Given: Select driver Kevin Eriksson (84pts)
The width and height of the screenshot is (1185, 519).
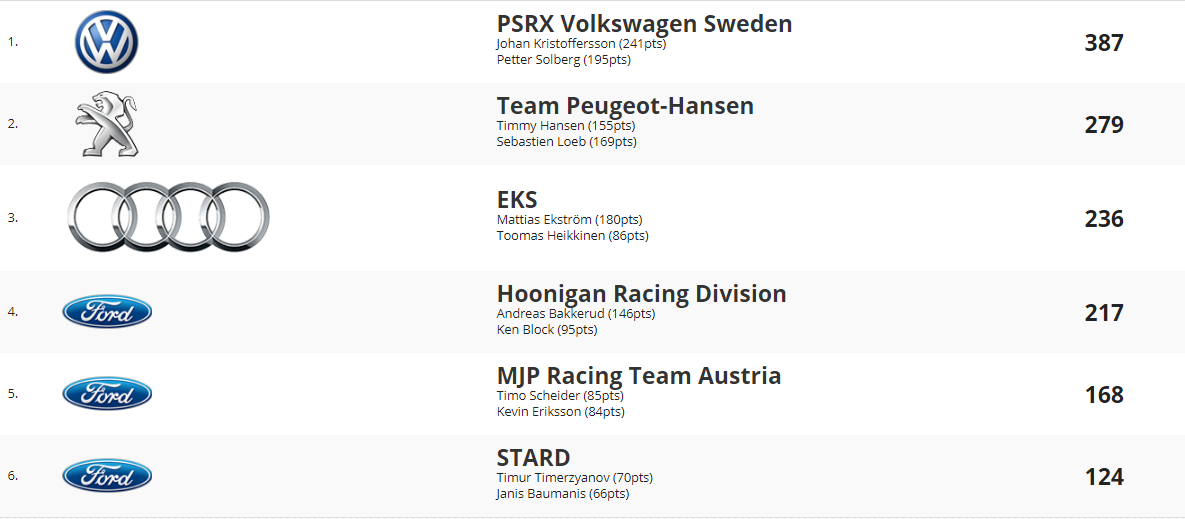Looking at the screenshot, I should 561,412.
